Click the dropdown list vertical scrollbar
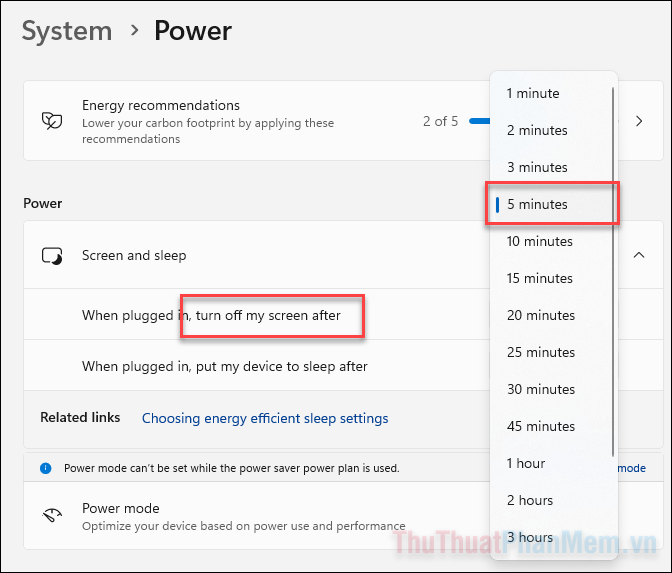The width and height of the screenshot is (672, 573). 613,272
